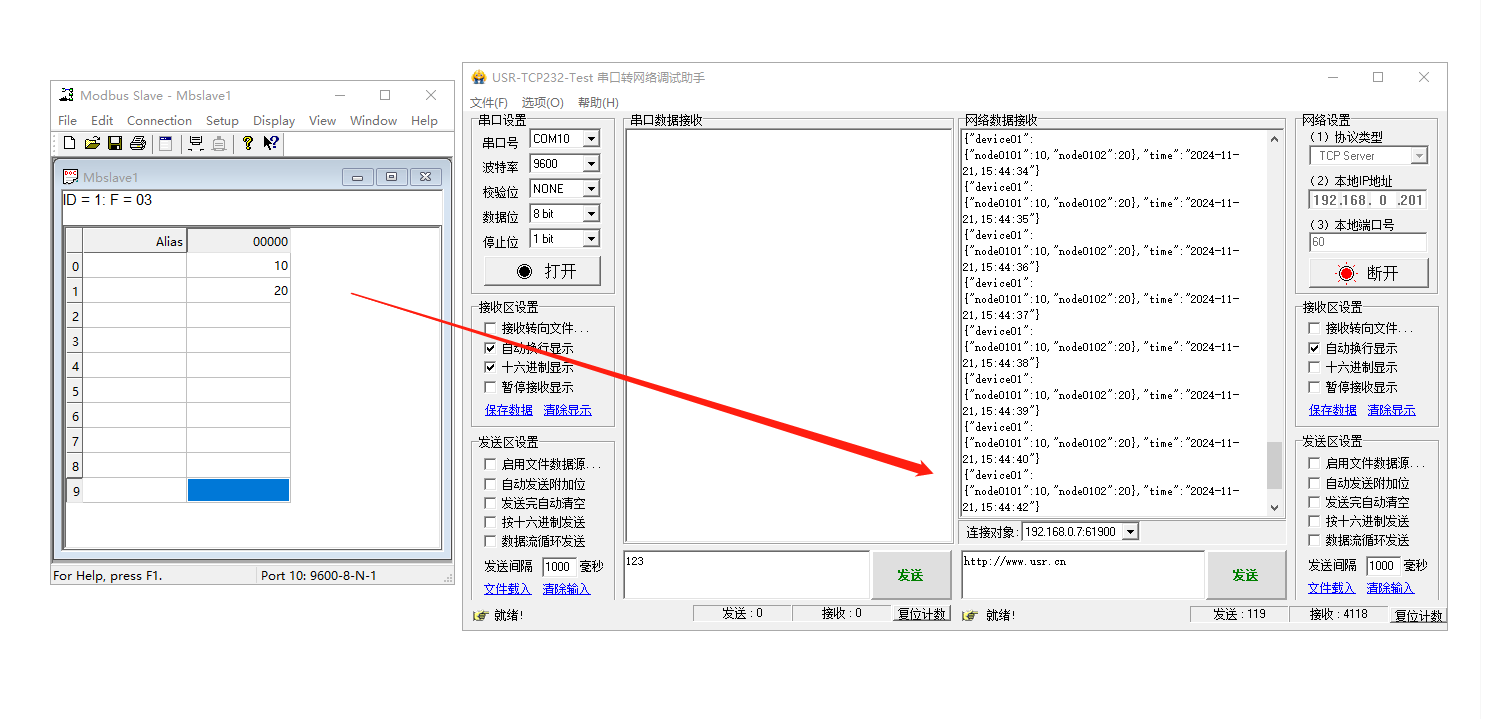Select the highlighted blue cell in row 9
This screenshot has width=1499, height=719.
click(x=238, y=490)
